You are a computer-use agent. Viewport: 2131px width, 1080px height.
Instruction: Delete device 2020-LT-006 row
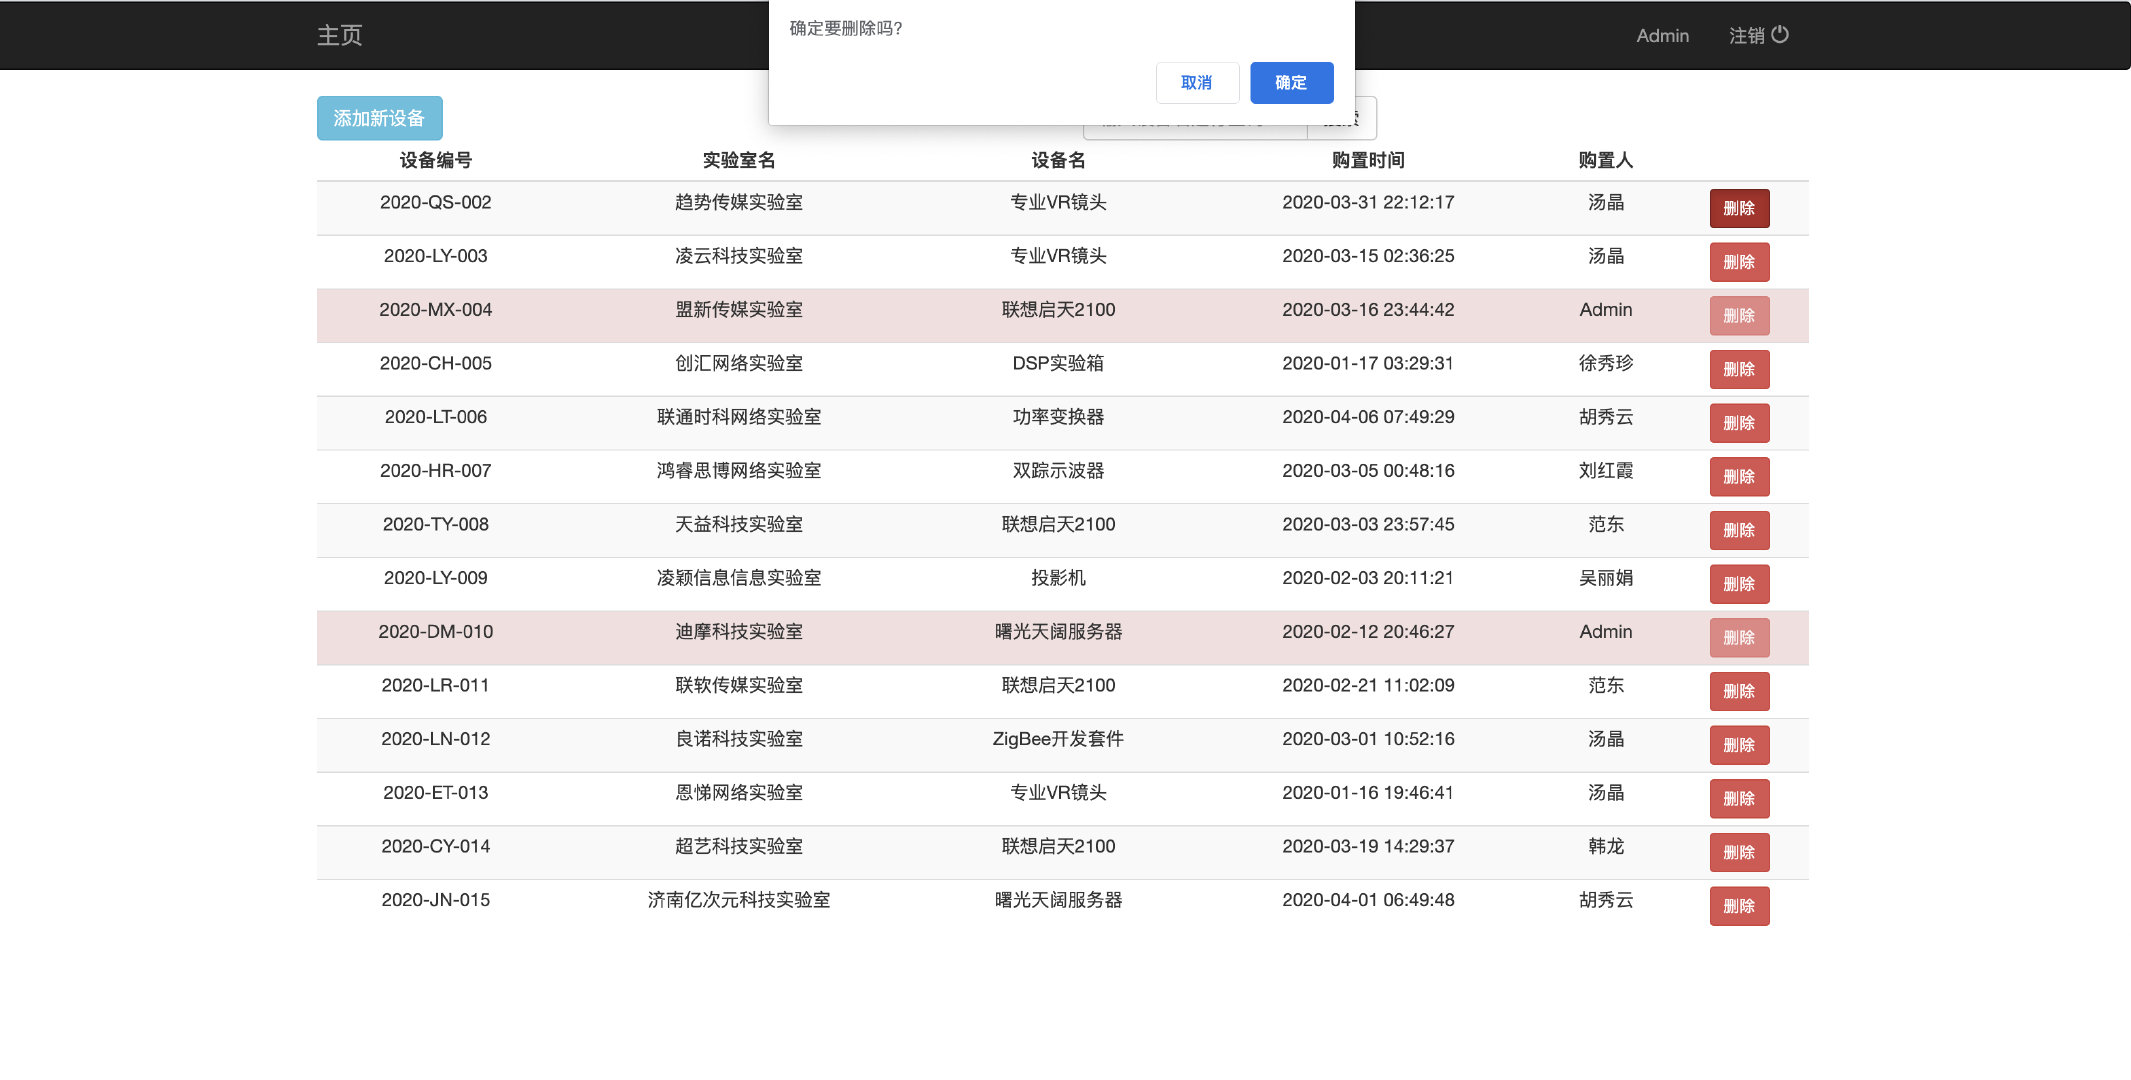(x=1739, y=423)
